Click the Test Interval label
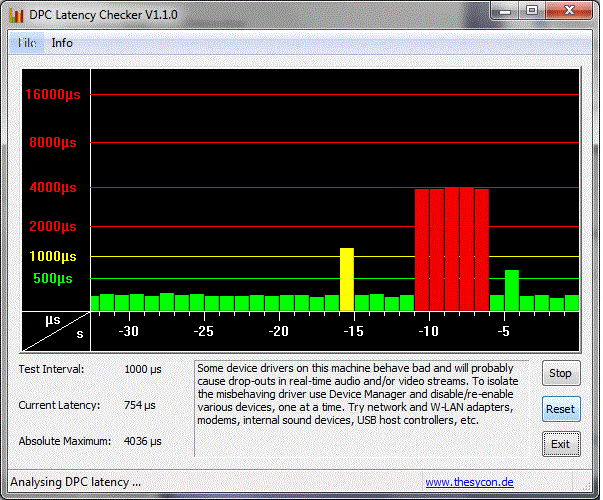The width and height of the screenshot is (603, 500). click(51, 369)
